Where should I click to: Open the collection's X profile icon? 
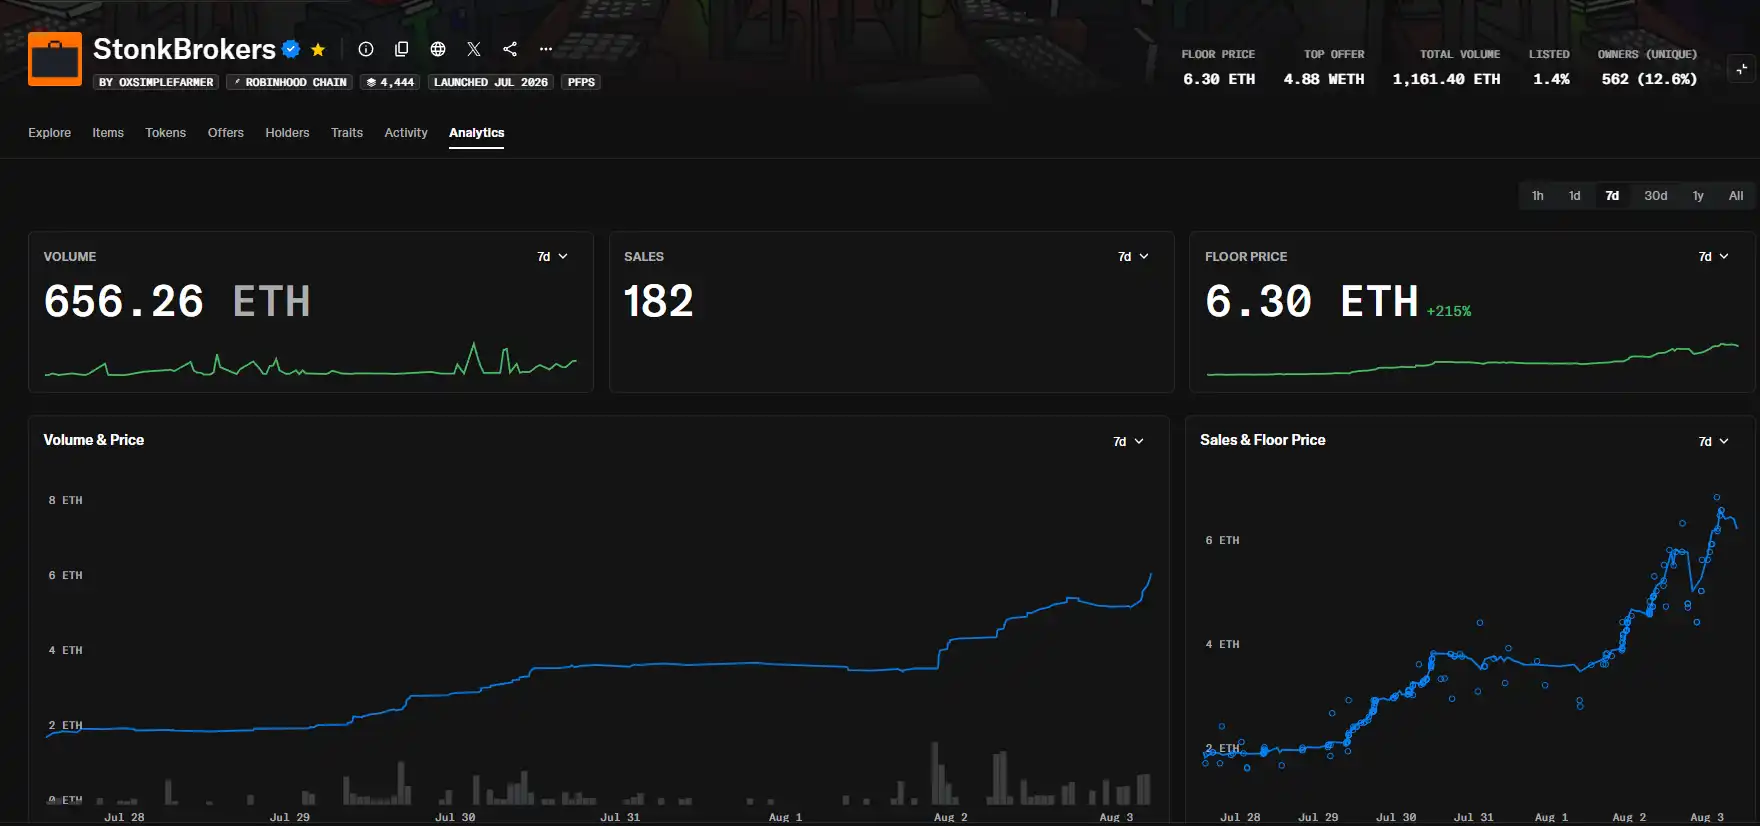[x=474, y=49]
